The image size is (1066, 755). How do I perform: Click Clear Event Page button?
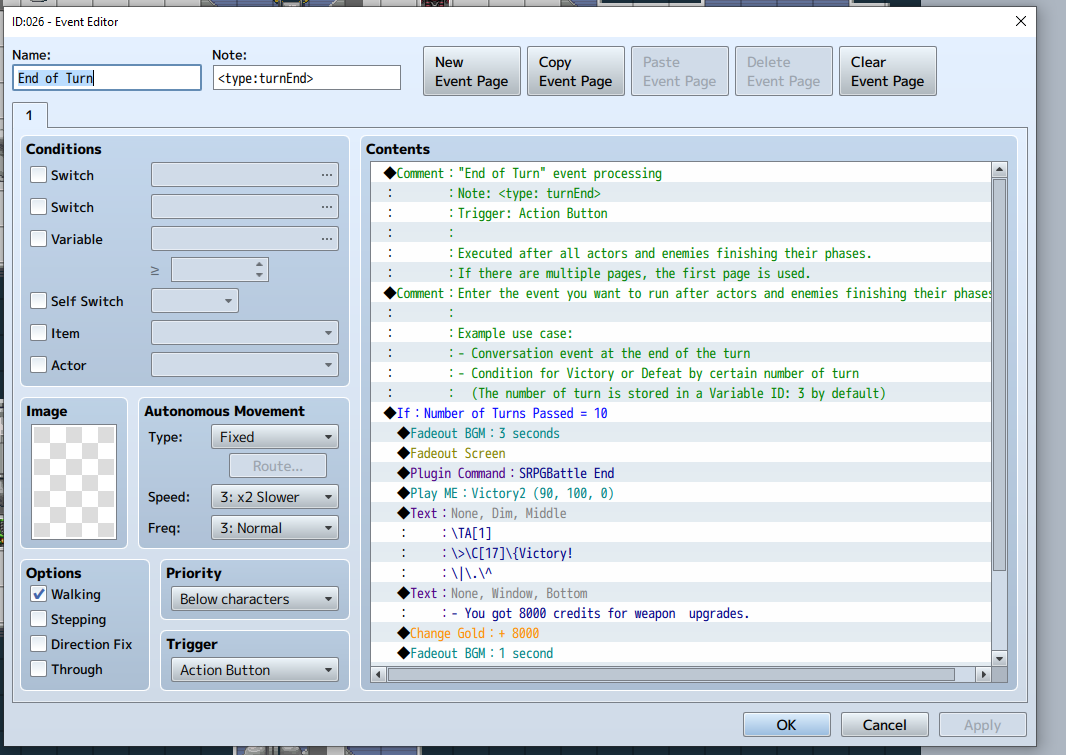(888, 71)
